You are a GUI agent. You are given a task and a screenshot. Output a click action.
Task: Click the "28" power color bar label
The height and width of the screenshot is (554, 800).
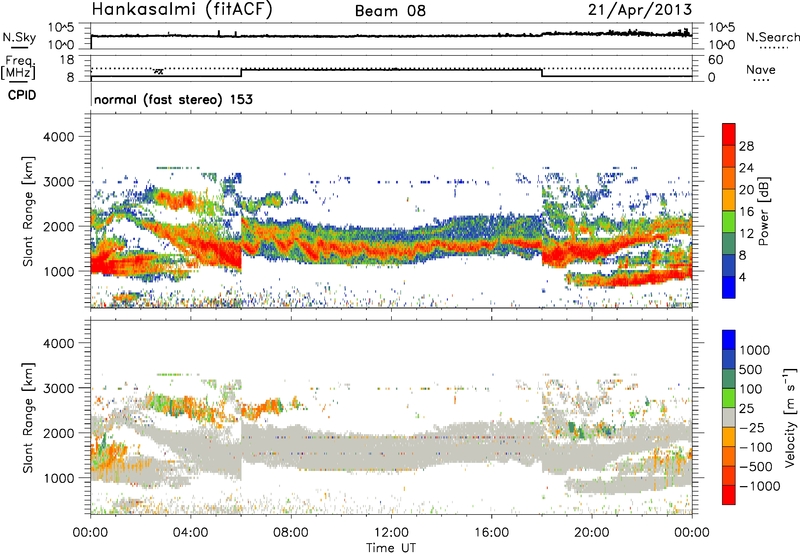[746, 146]
